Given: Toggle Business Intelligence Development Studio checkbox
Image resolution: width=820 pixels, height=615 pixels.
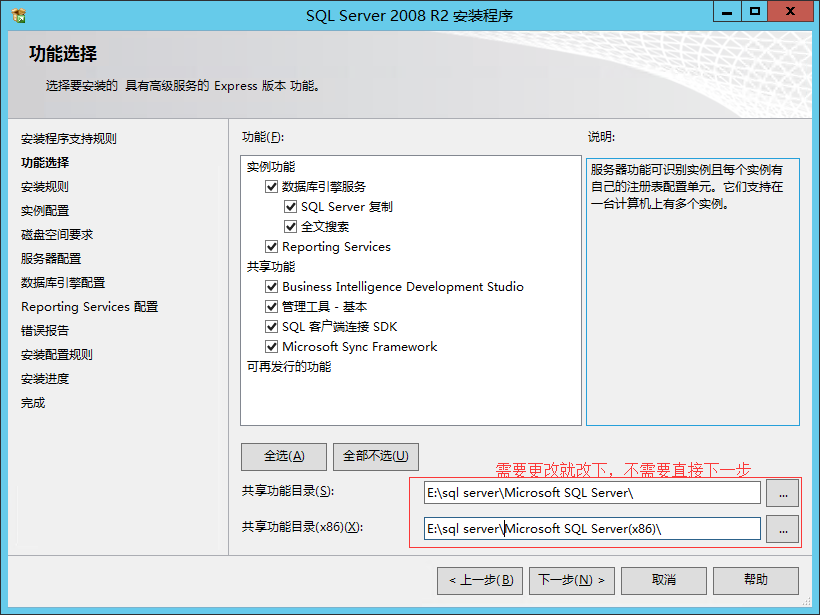Looking at the screenshot, I should coord(271,287).
